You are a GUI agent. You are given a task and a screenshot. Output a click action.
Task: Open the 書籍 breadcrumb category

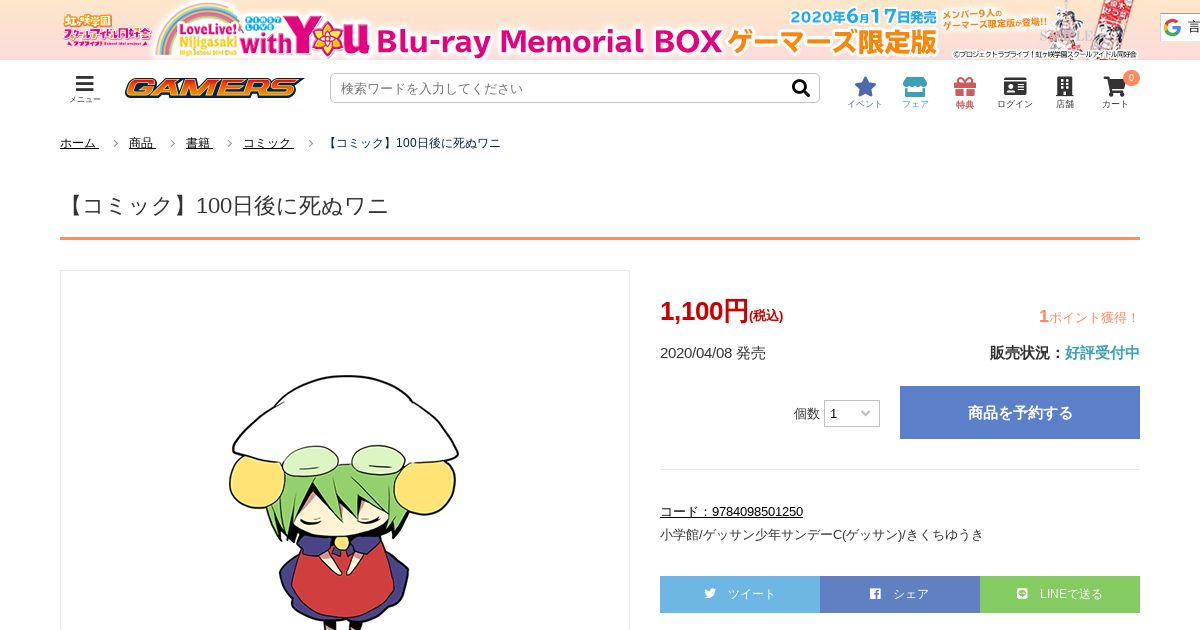coord(199,143)
